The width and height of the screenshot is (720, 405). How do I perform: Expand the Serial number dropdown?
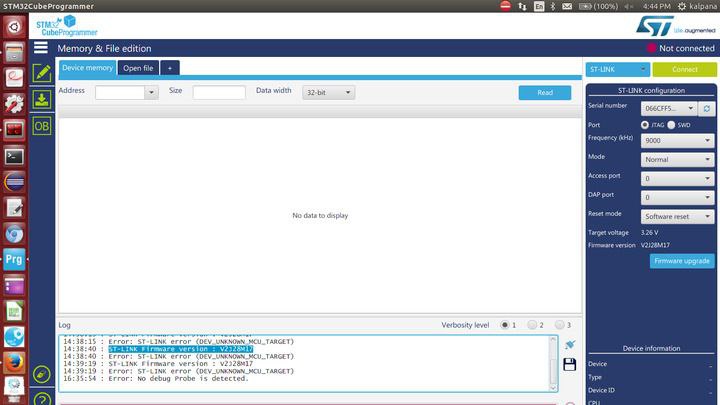(x=669, y=108)
